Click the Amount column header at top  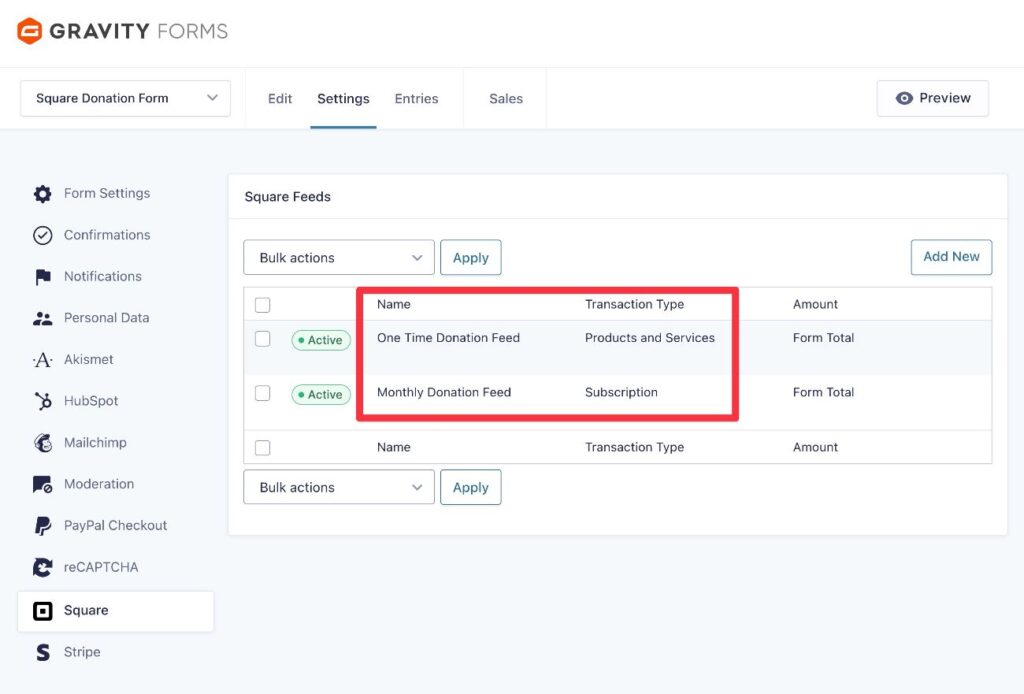815,304
